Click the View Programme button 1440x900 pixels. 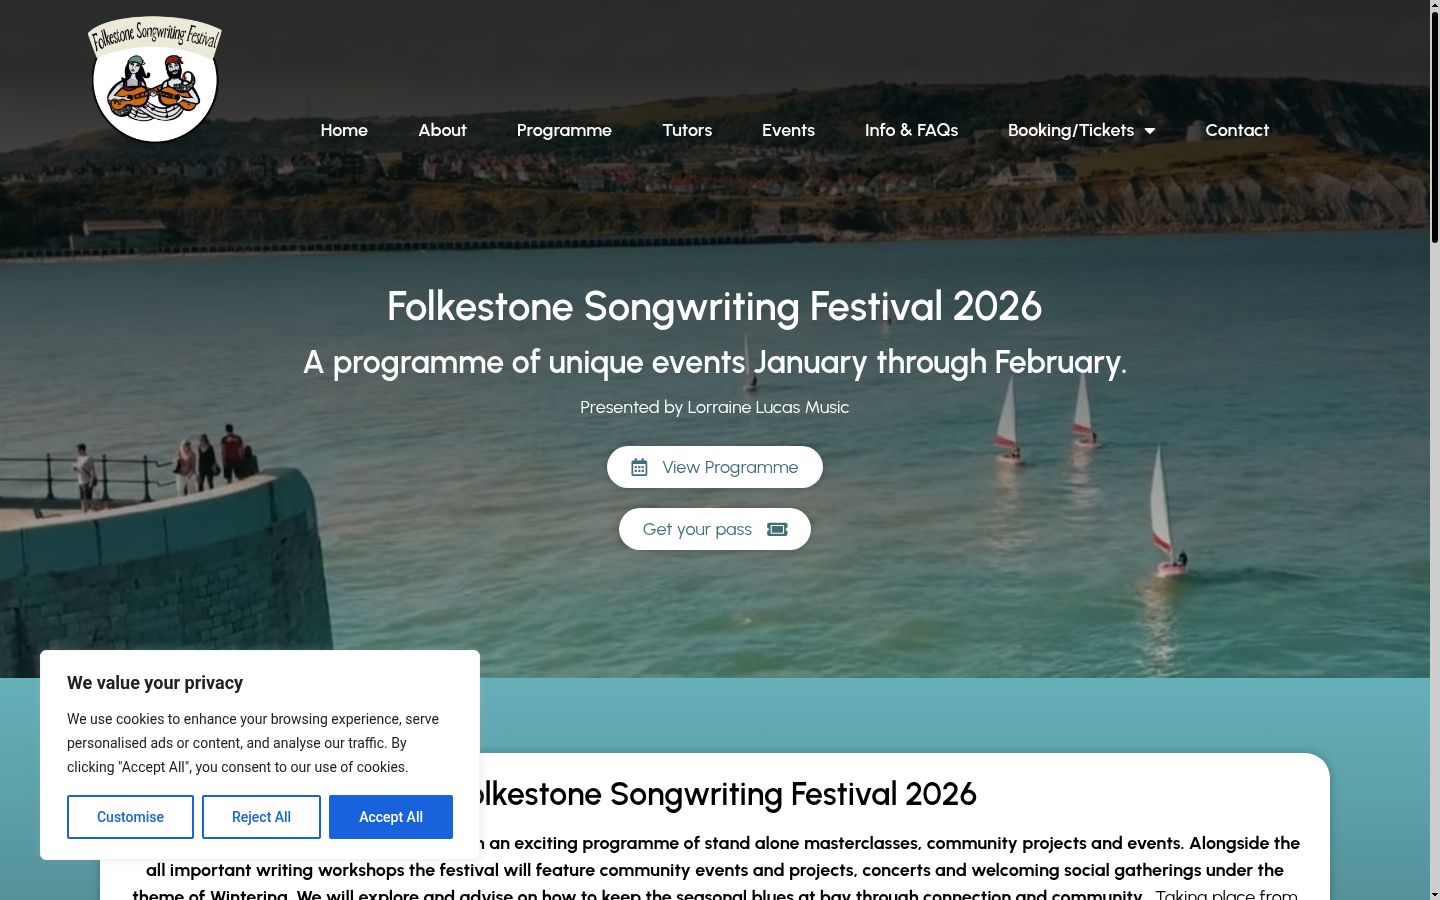tap(715, 467)
